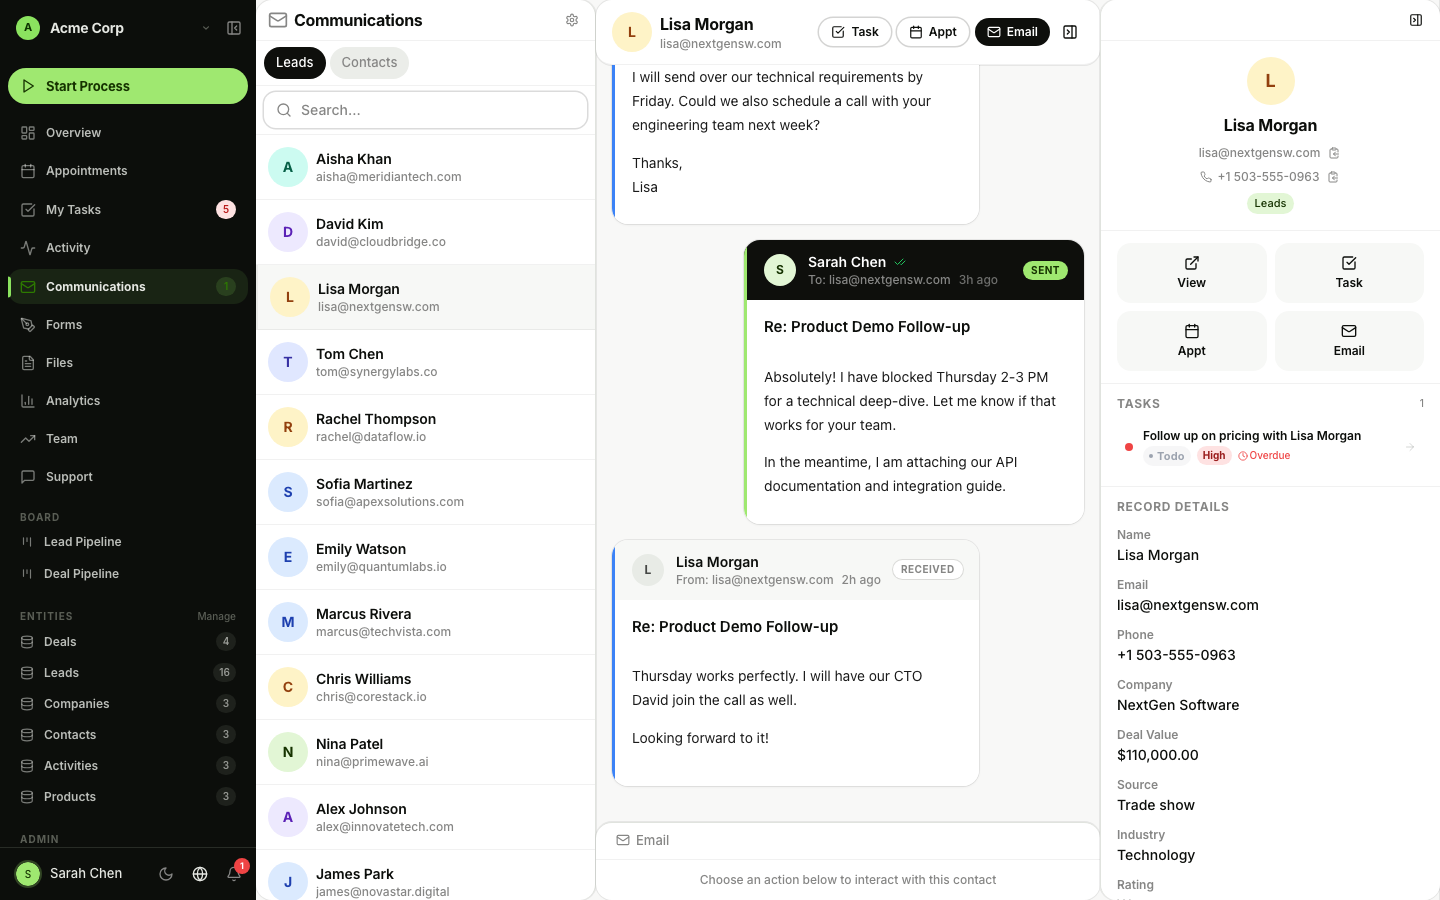Open the Communications settings gear
The height and width of the screenshot is (900, 1440).
[571, 19]
